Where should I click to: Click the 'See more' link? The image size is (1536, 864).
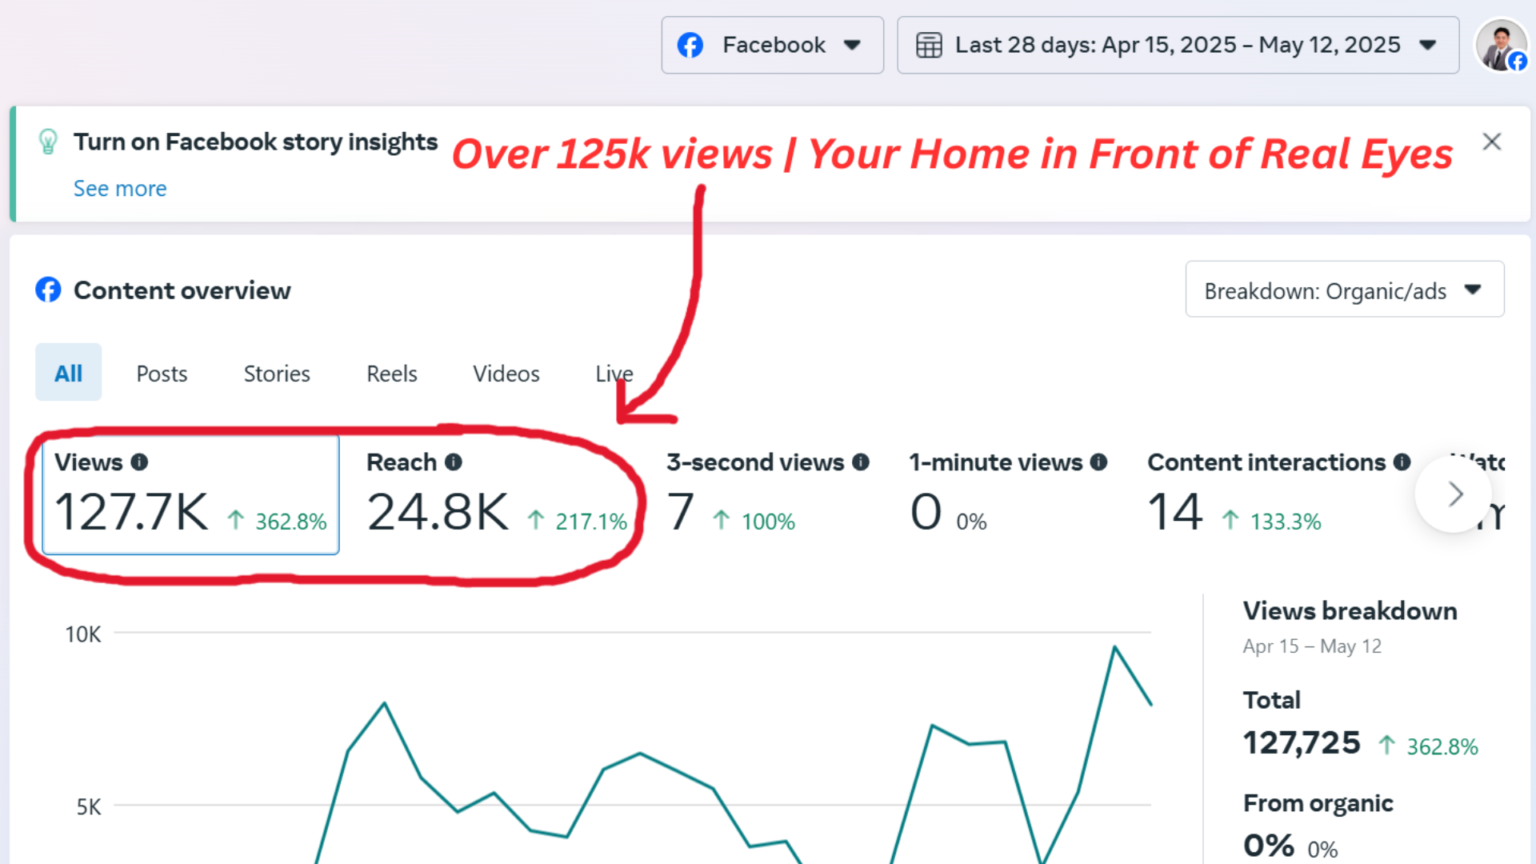click(x=119, y=188)
